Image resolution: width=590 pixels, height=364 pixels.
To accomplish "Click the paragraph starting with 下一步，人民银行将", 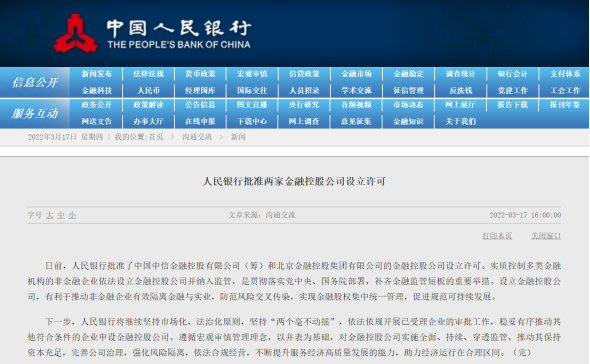I will tap(294, 337).
